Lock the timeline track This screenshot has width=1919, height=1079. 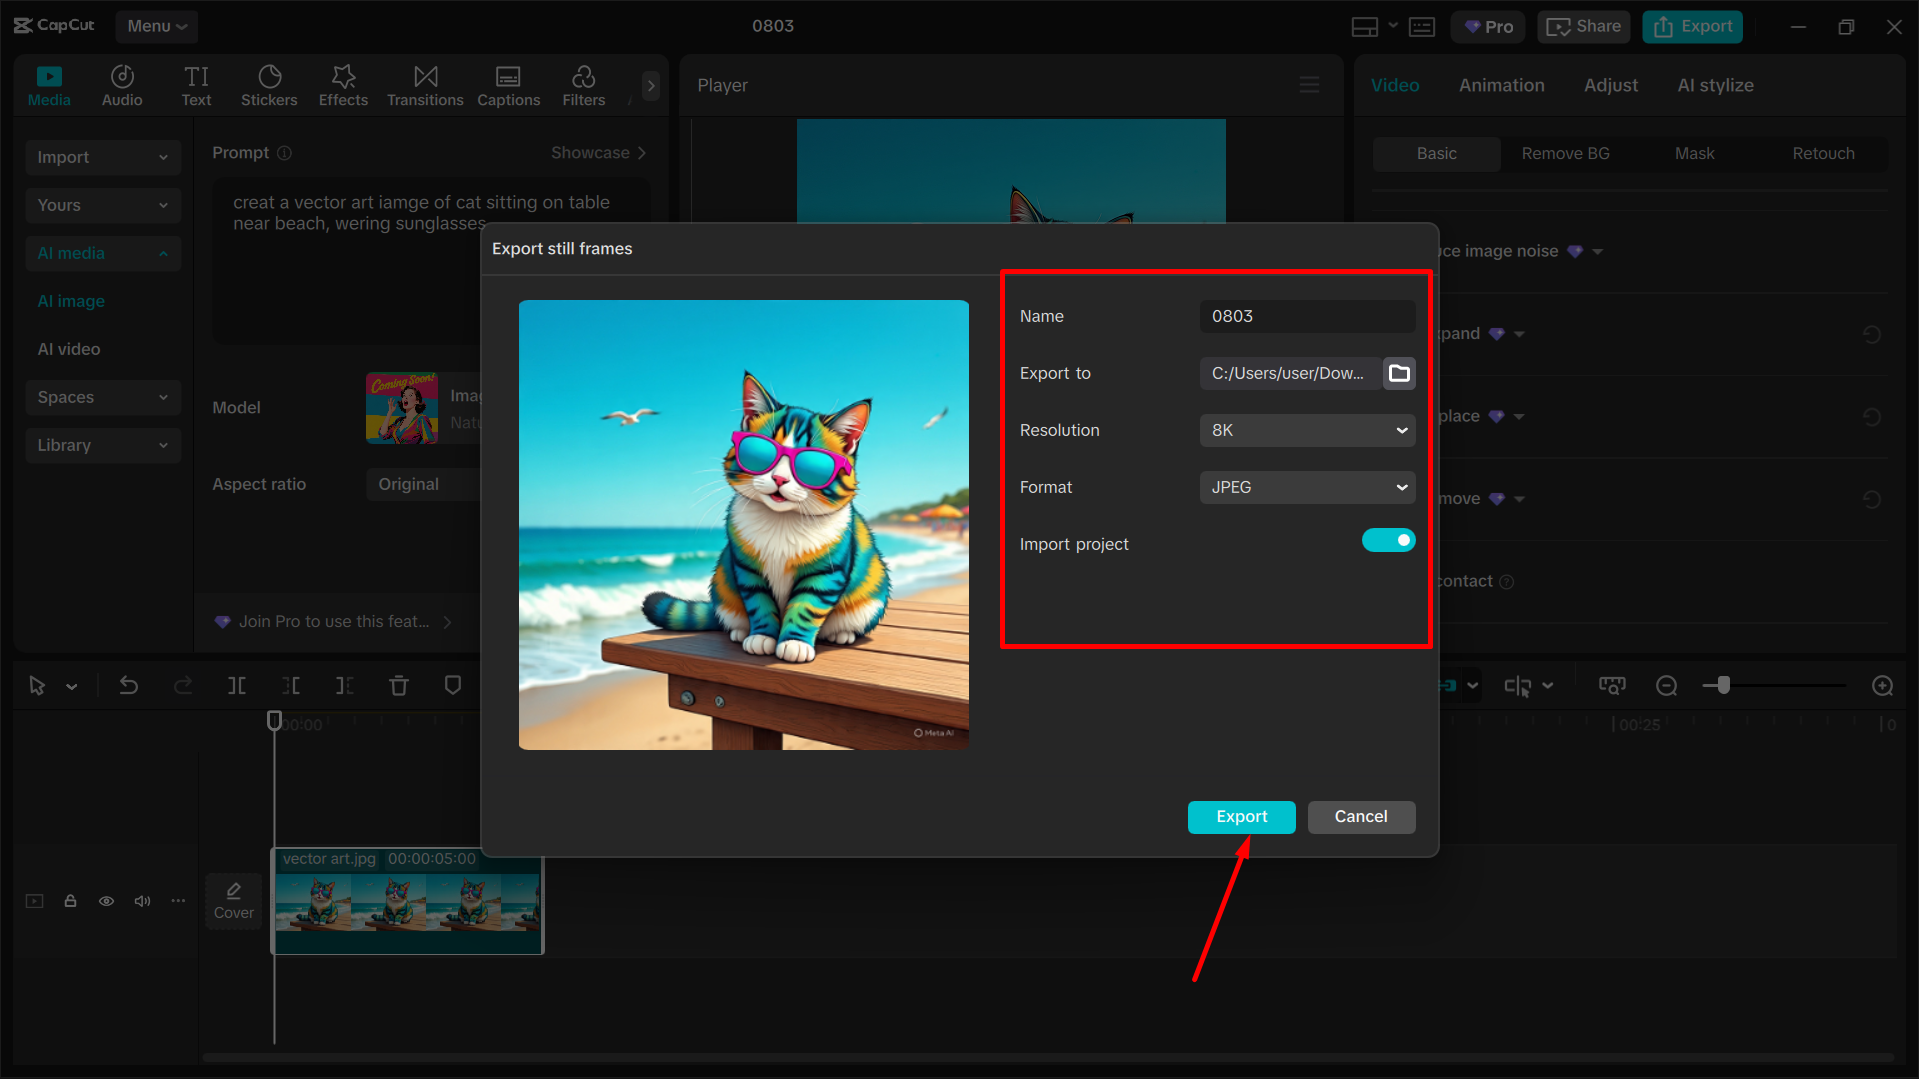70,900
